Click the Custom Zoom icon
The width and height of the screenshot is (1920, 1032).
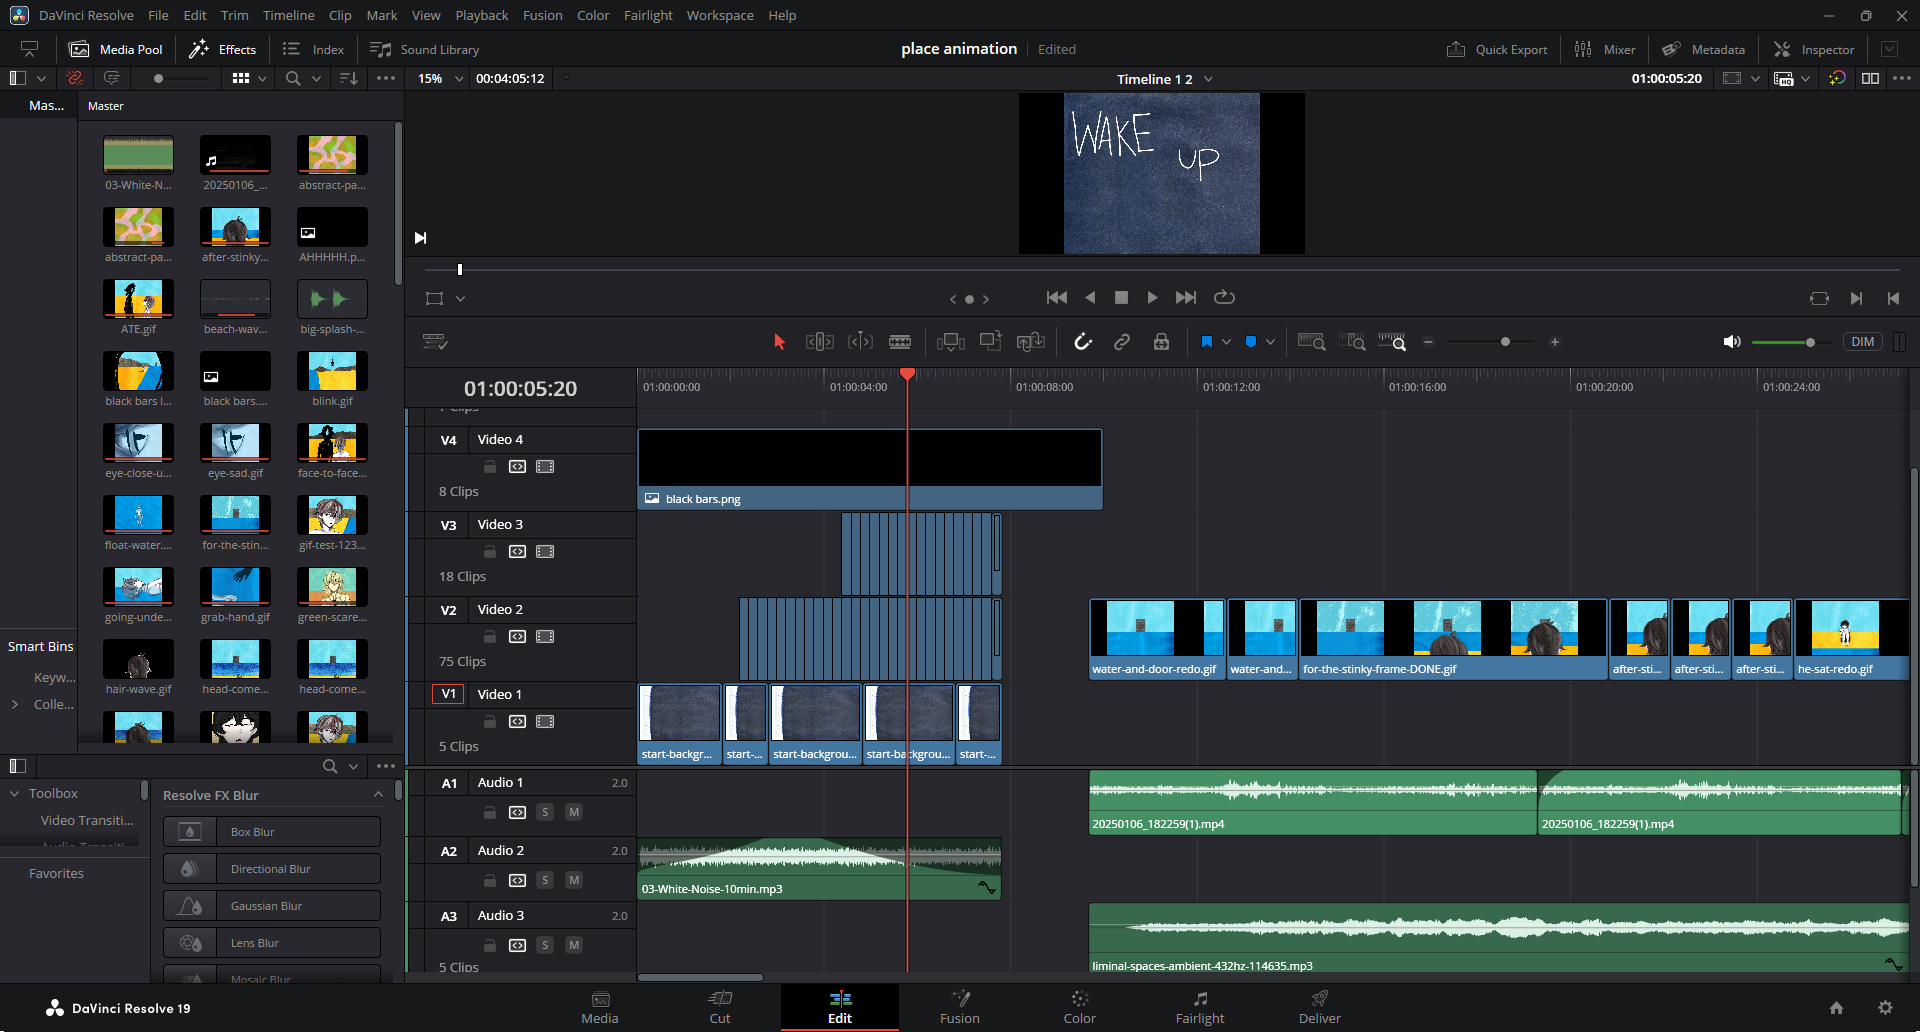coord(1392,342)
